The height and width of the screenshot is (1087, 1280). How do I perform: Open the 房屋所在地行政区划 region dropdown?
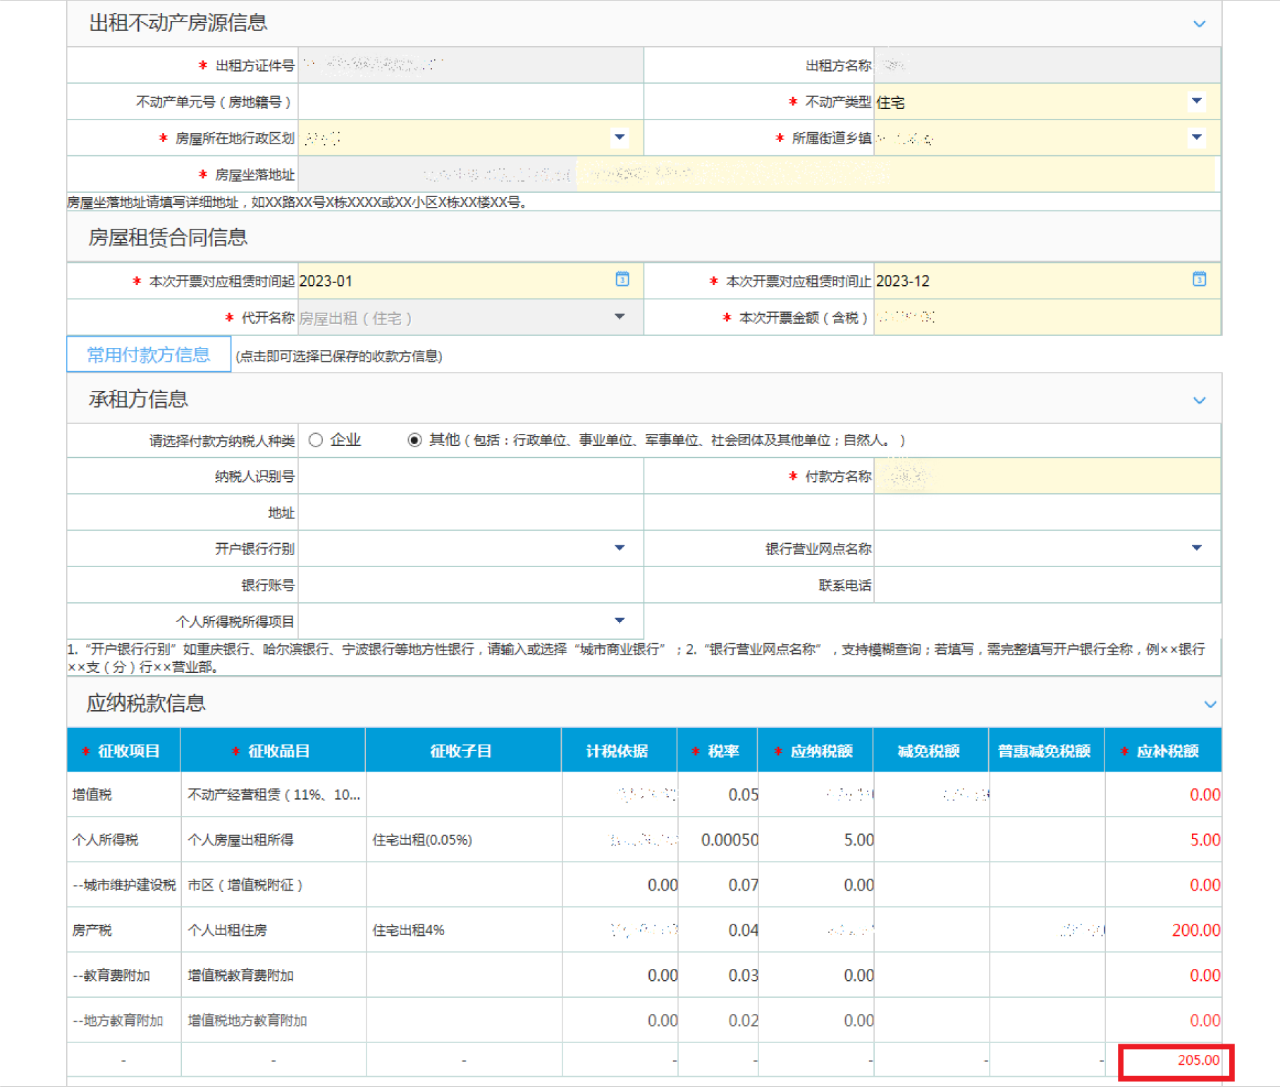pos(620,137)
